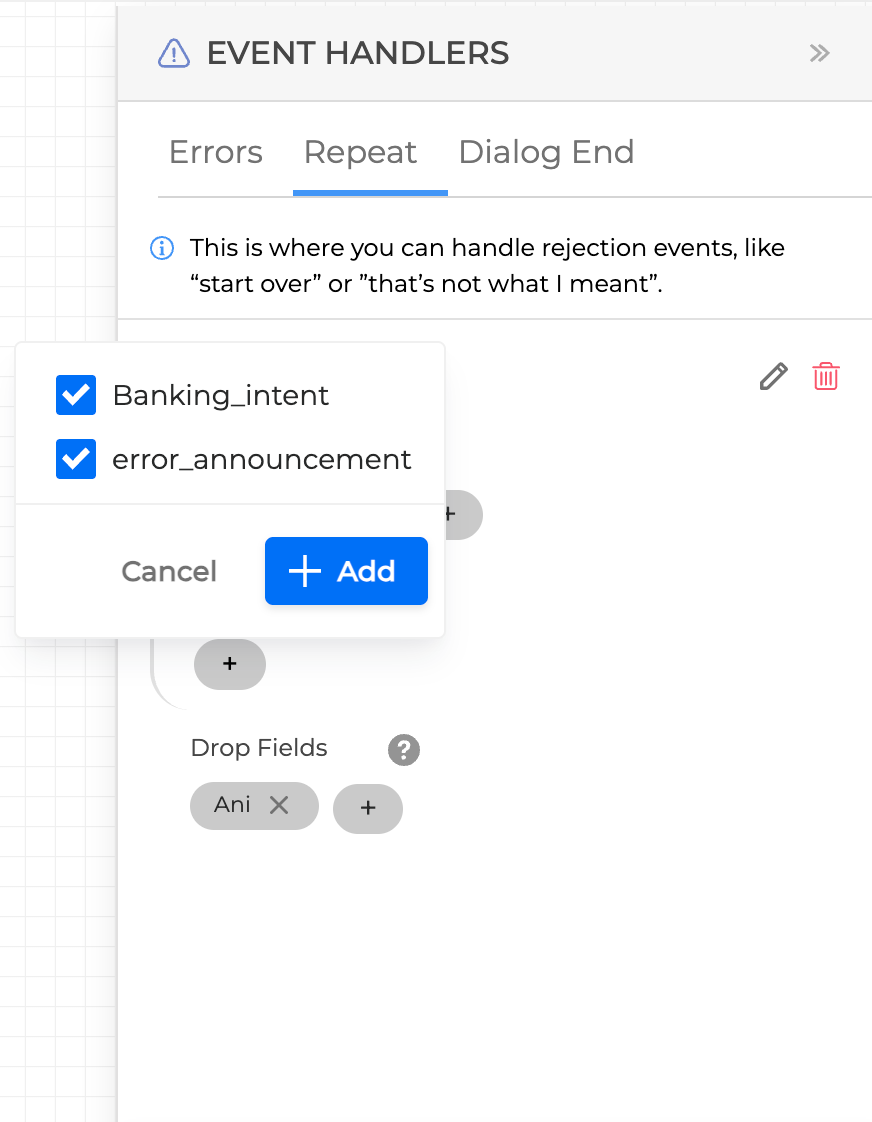Select the Ani drop field chip
Image resolution: width=872 pixels, height=1122 pixels.
pyautogui.click(x=232, y=805)
